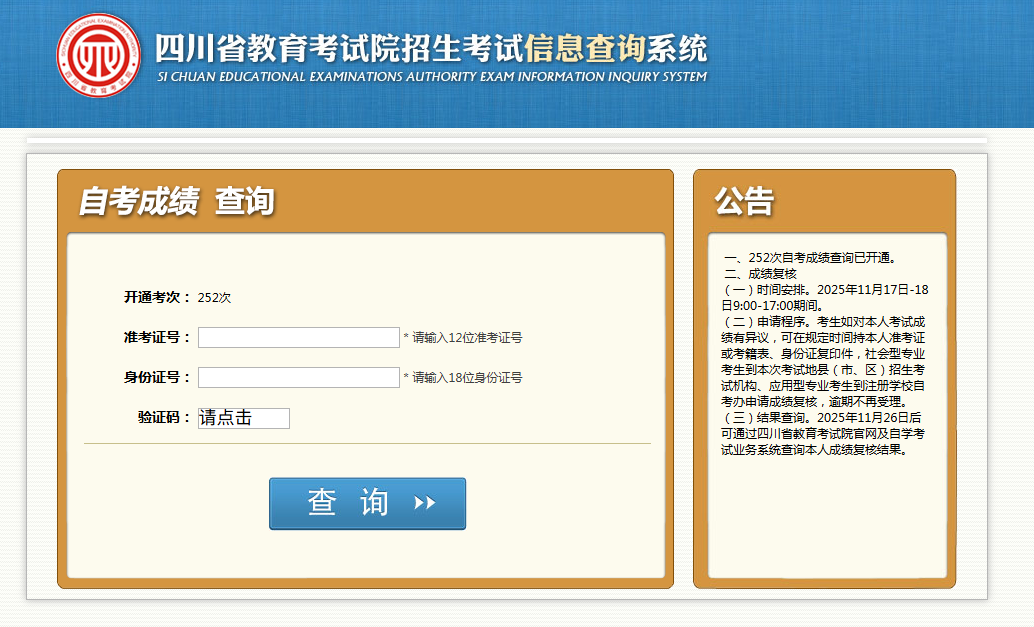Select the 自考成绩 查询 panel heading

pyautogui.click(x=176, y=201)
